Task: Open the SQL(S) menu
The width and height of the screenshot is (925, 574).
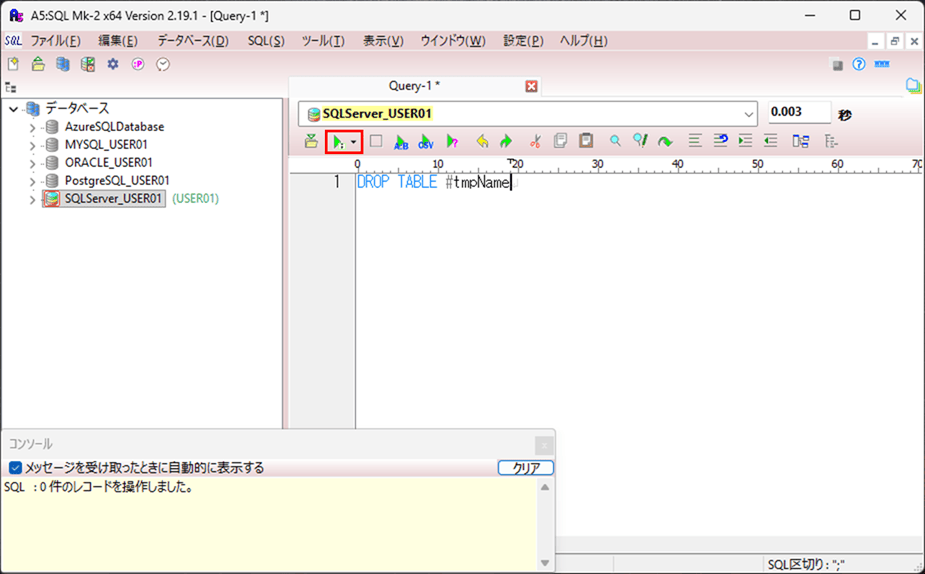Action: point(266,41)
